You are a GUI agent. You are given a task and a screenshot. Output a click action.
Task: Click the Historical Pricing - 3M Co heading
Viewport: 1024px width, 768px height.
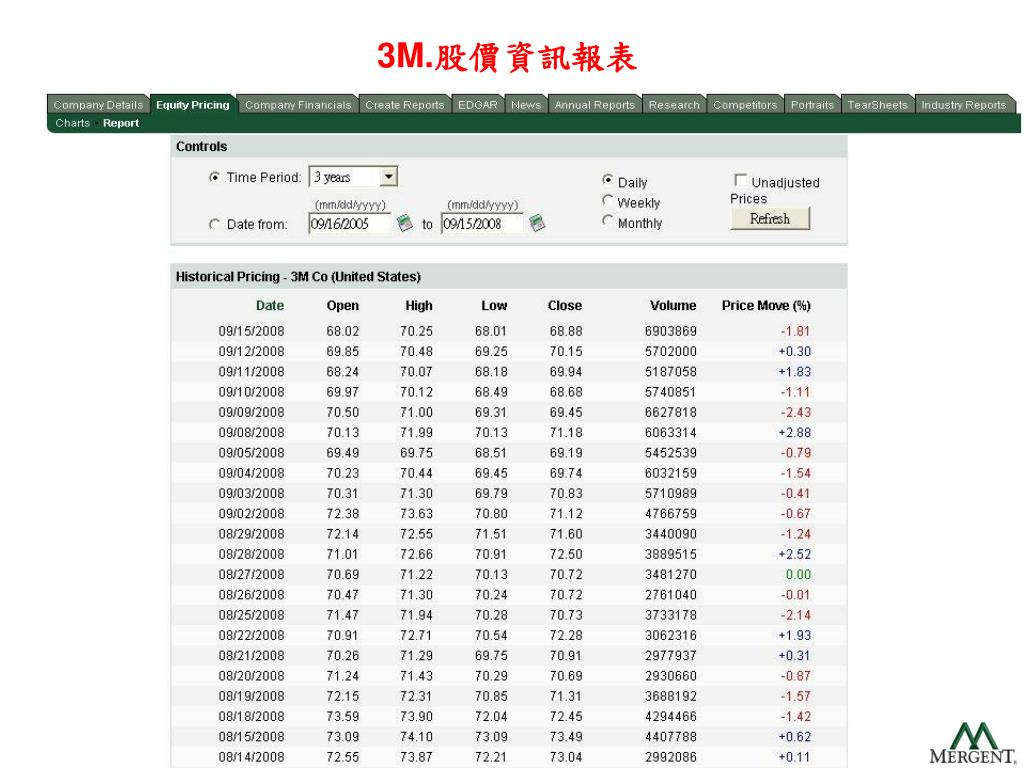point(298,276)
